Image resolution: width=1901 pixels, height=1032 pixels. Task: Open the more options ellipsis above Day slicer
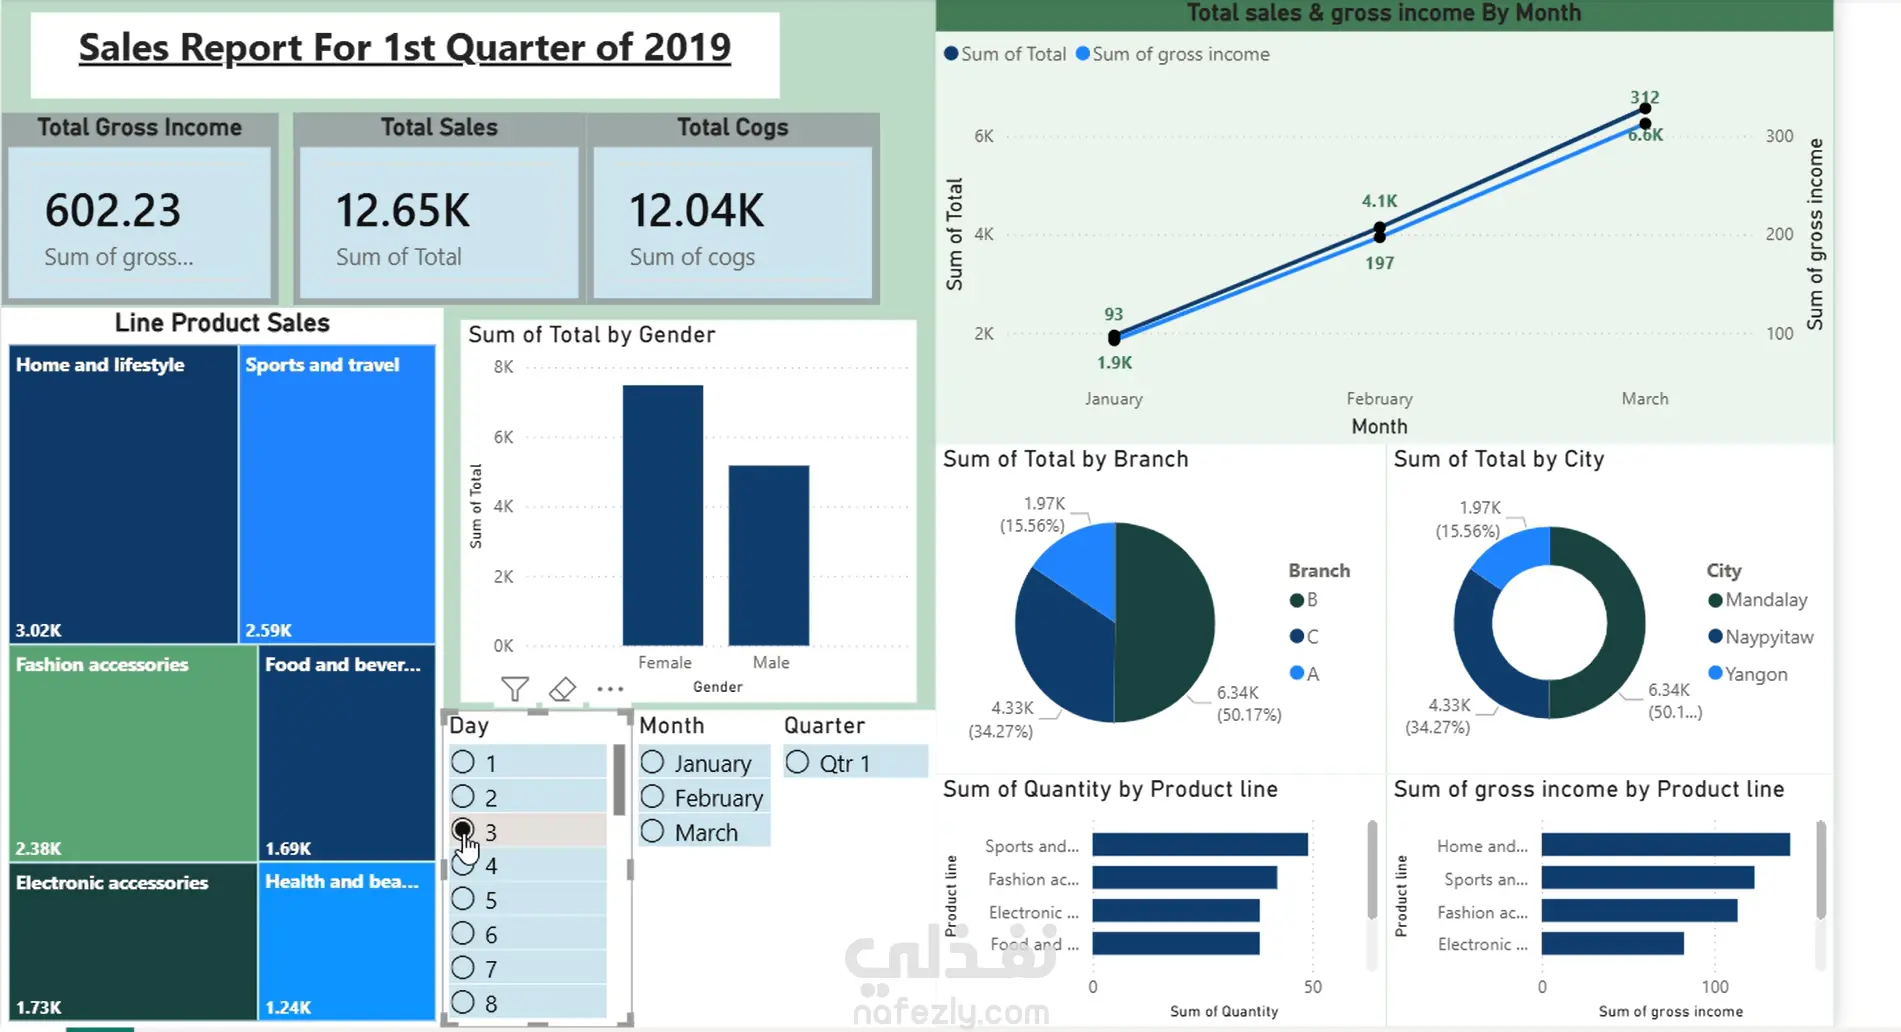[x=610, y=689]
